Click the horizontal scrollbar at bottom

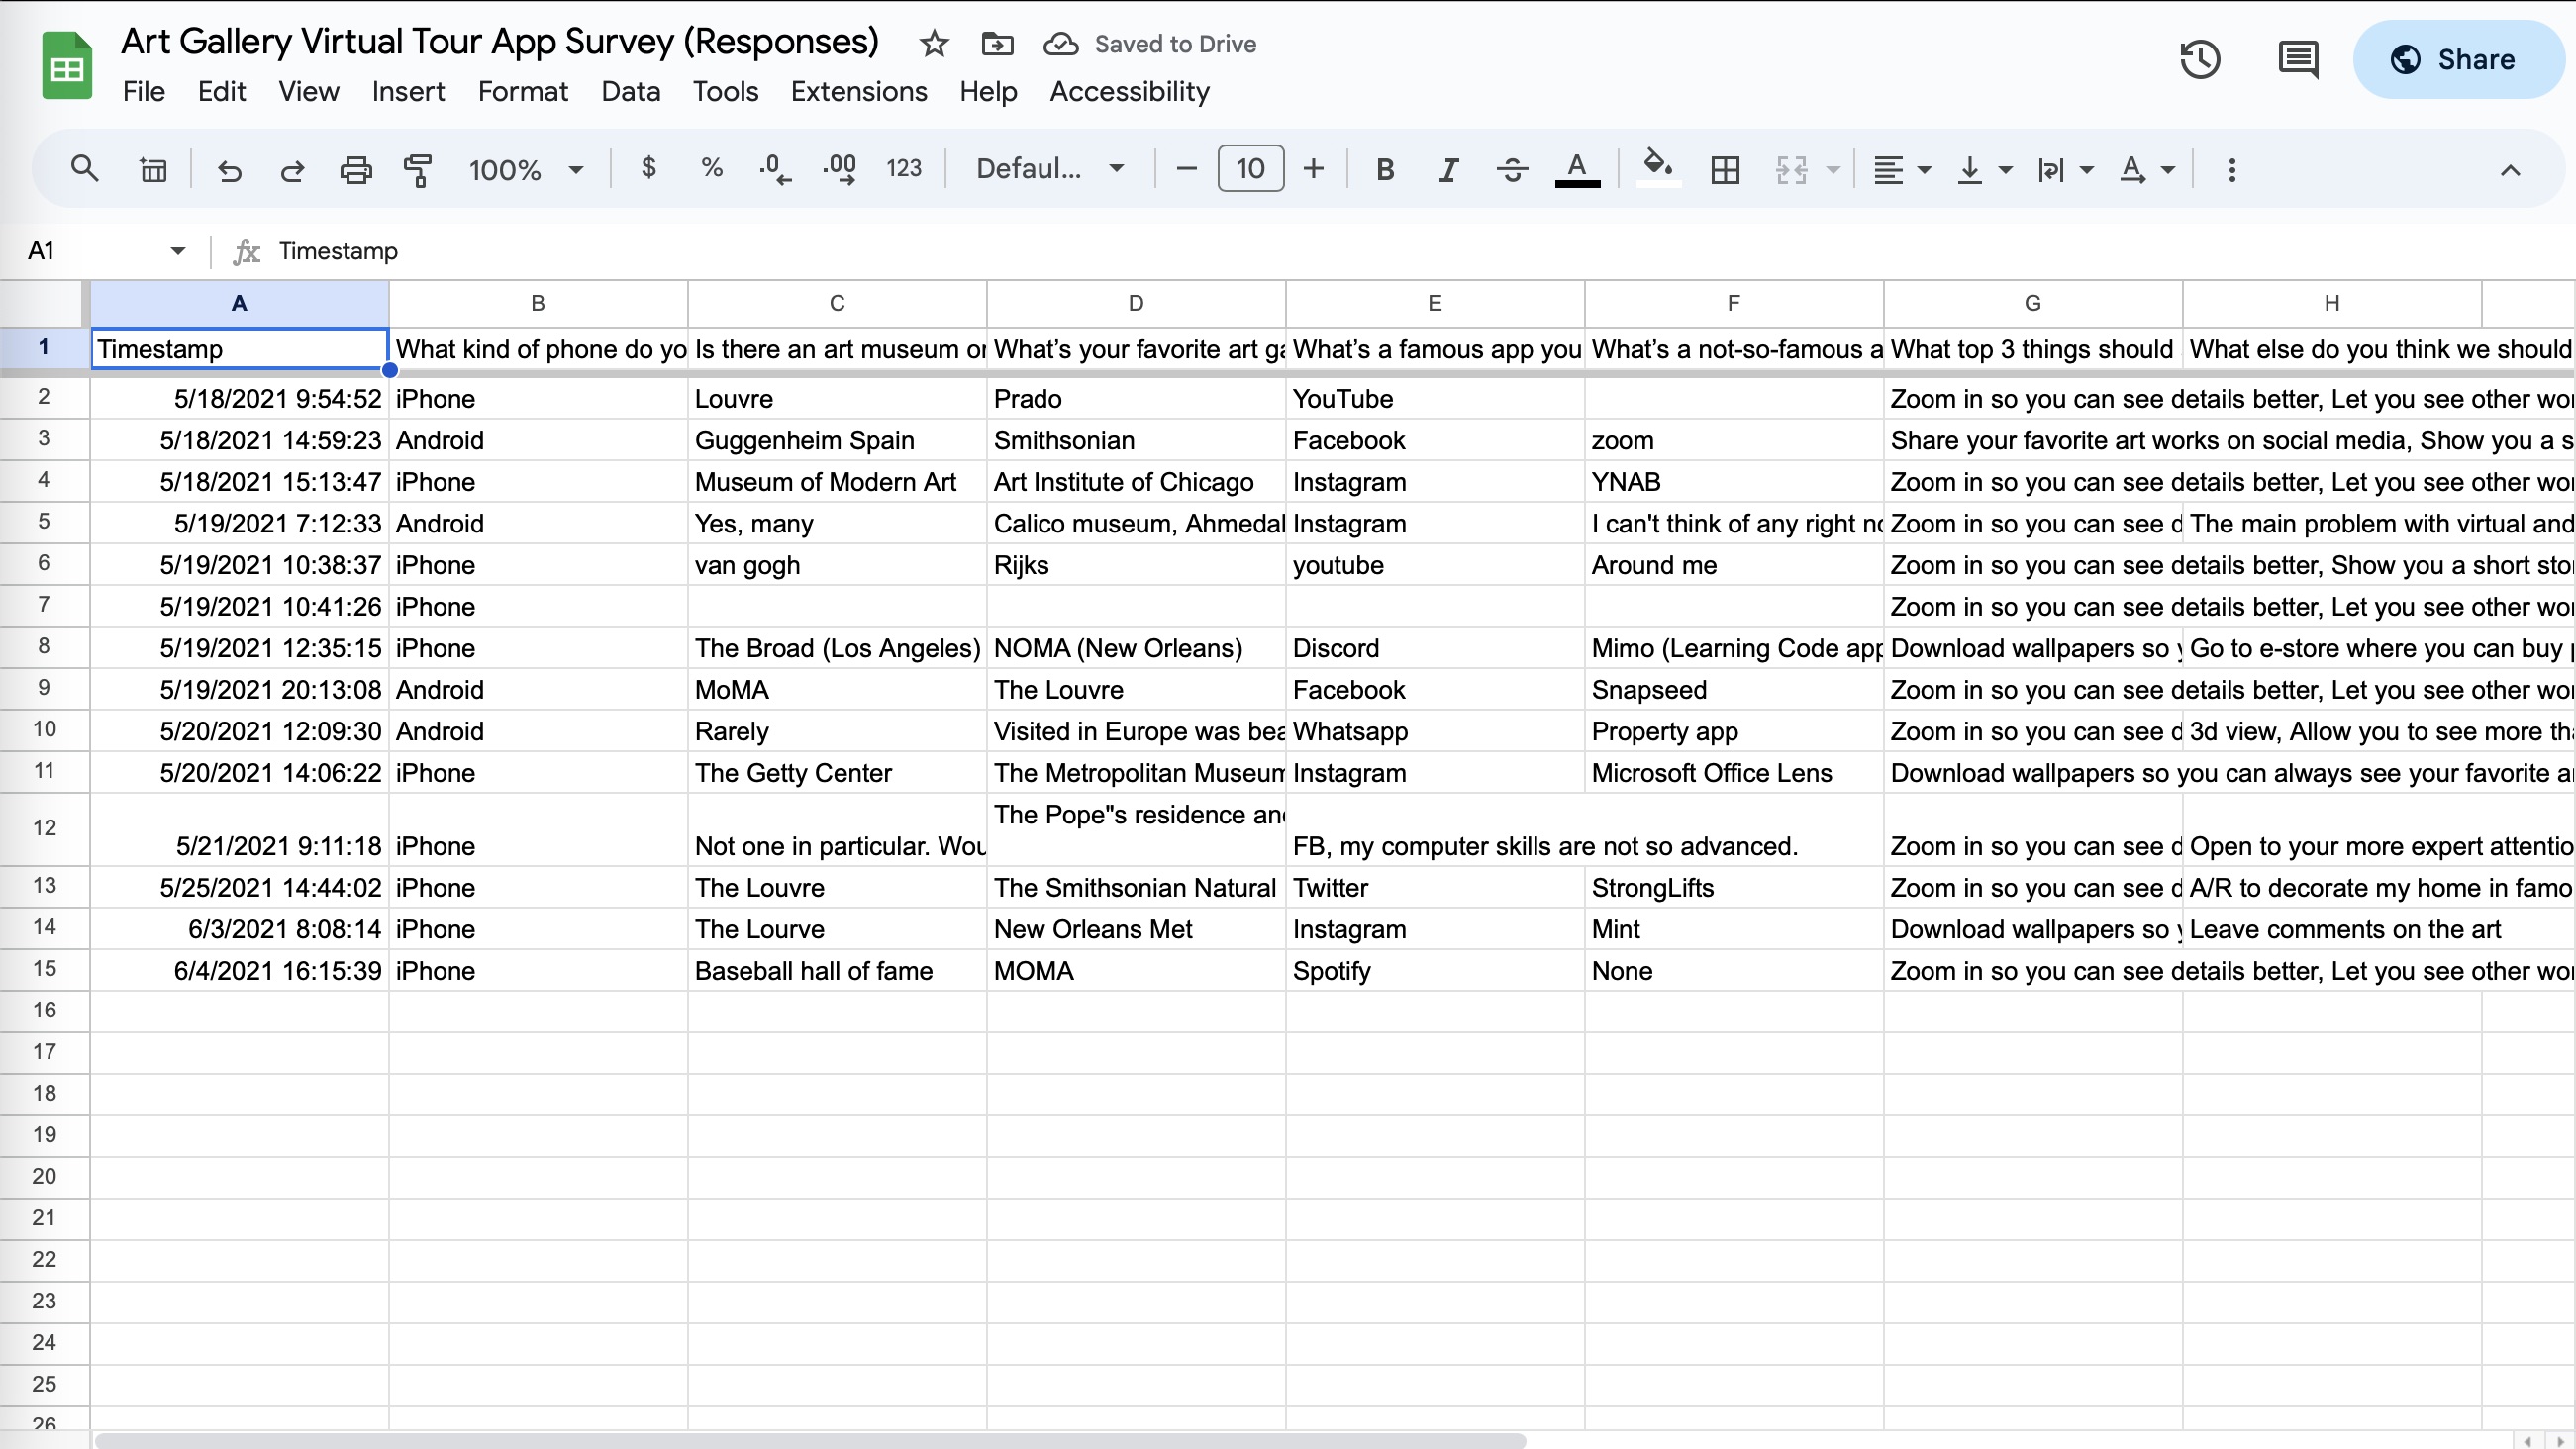810,1440
